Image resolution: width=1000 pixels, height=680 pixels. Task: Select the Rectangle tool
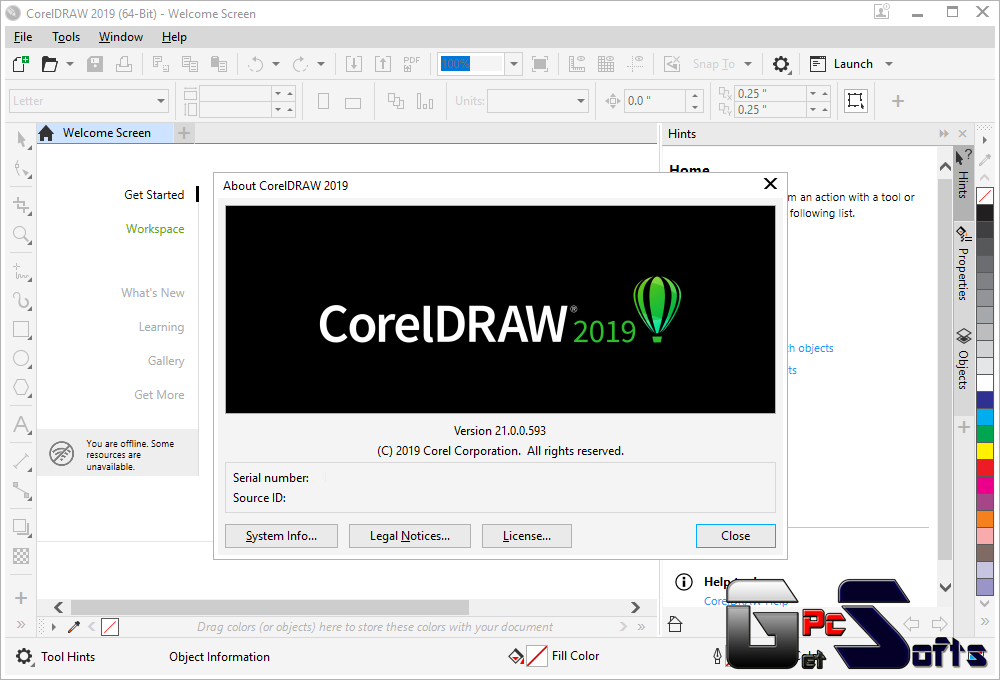tap(22, 330)
